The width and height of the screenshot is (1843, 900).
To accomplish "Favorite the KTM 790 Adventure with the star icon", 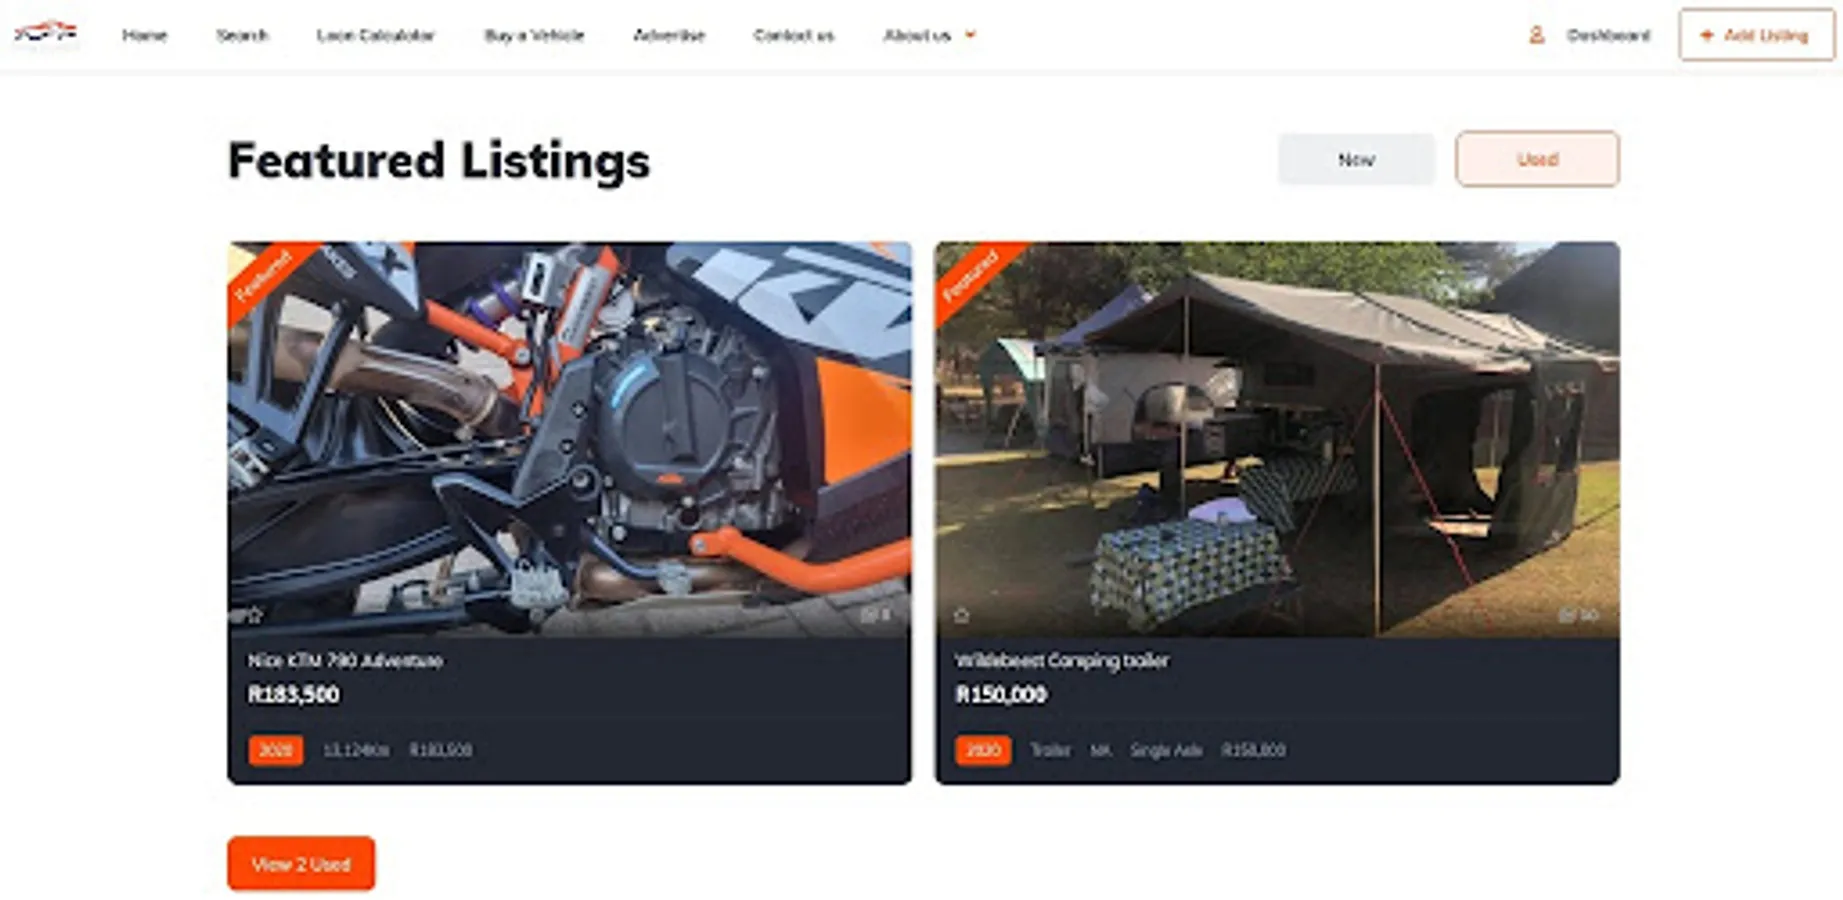I will point(254,614).
